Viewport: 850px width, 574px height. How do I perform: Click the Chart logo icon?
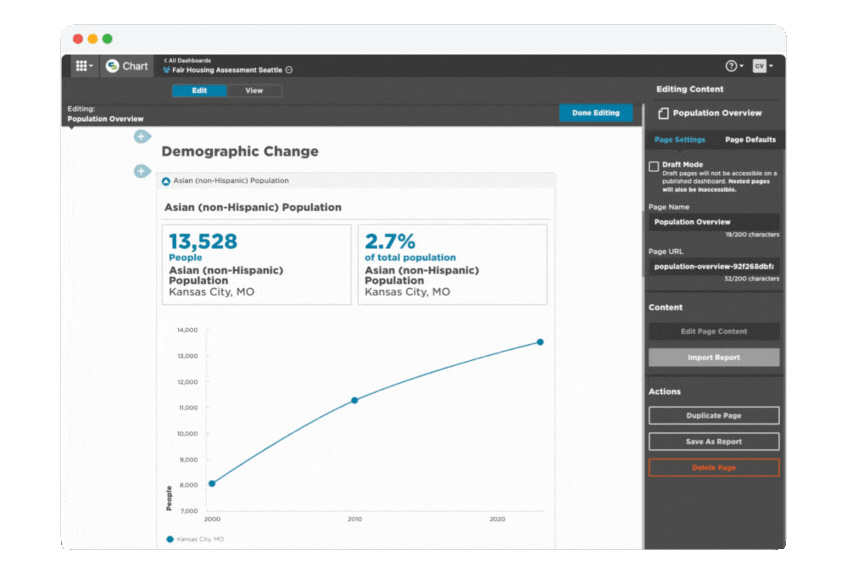[x=113, y=66]
